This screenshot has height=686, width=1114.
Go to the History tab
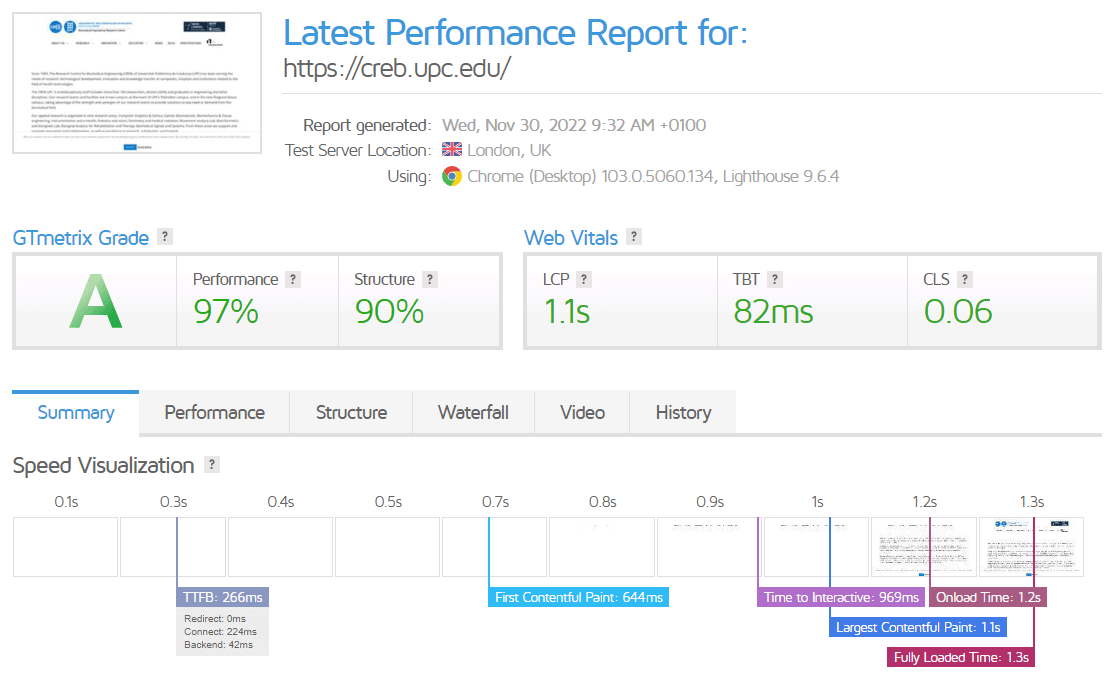coord(683,413)
